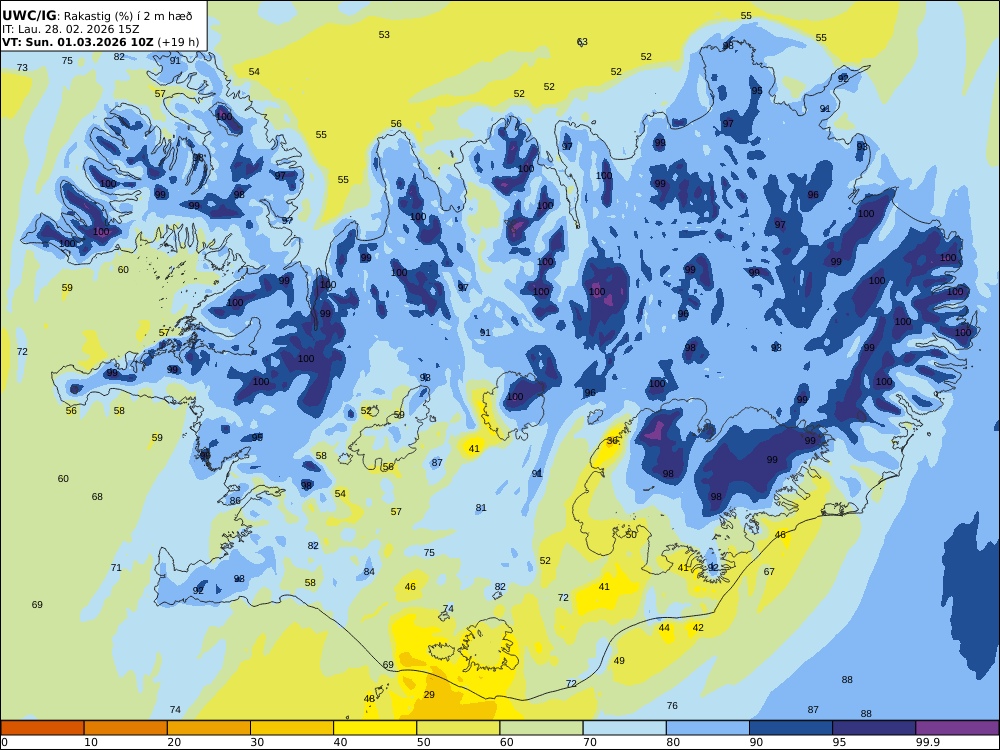
Task: Click the 90–95 dark blue legend swatch
Action: pyautogui.click(x=791, y=728)
